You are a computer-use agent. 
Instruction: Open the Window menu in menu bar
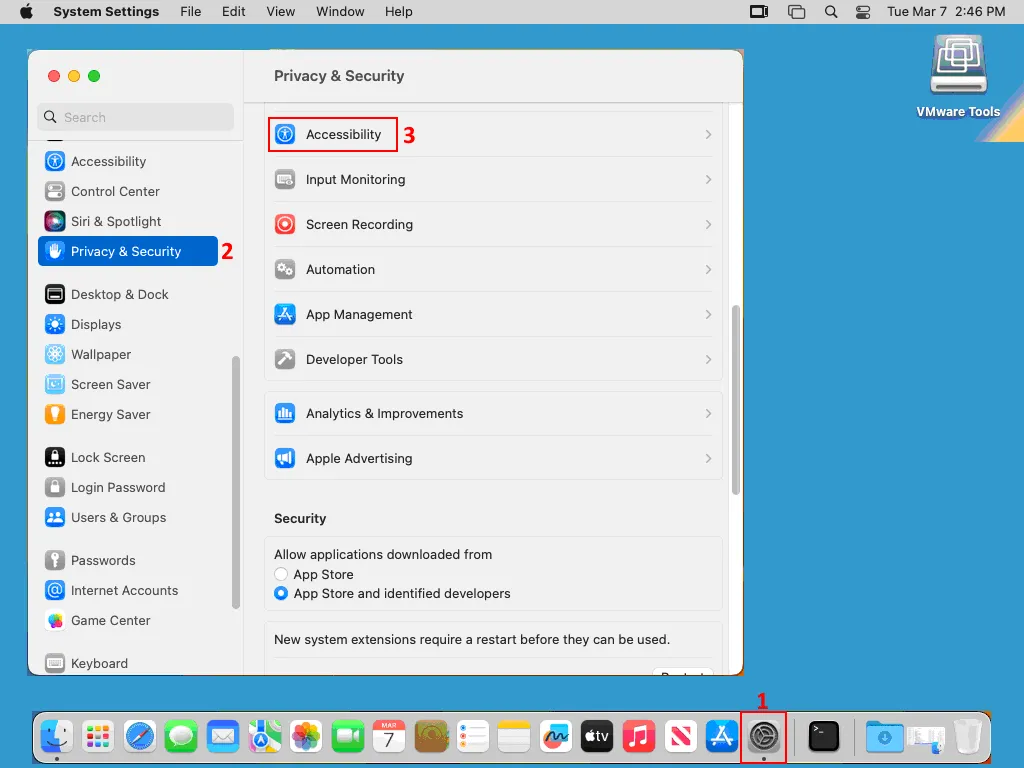point(340,12)
